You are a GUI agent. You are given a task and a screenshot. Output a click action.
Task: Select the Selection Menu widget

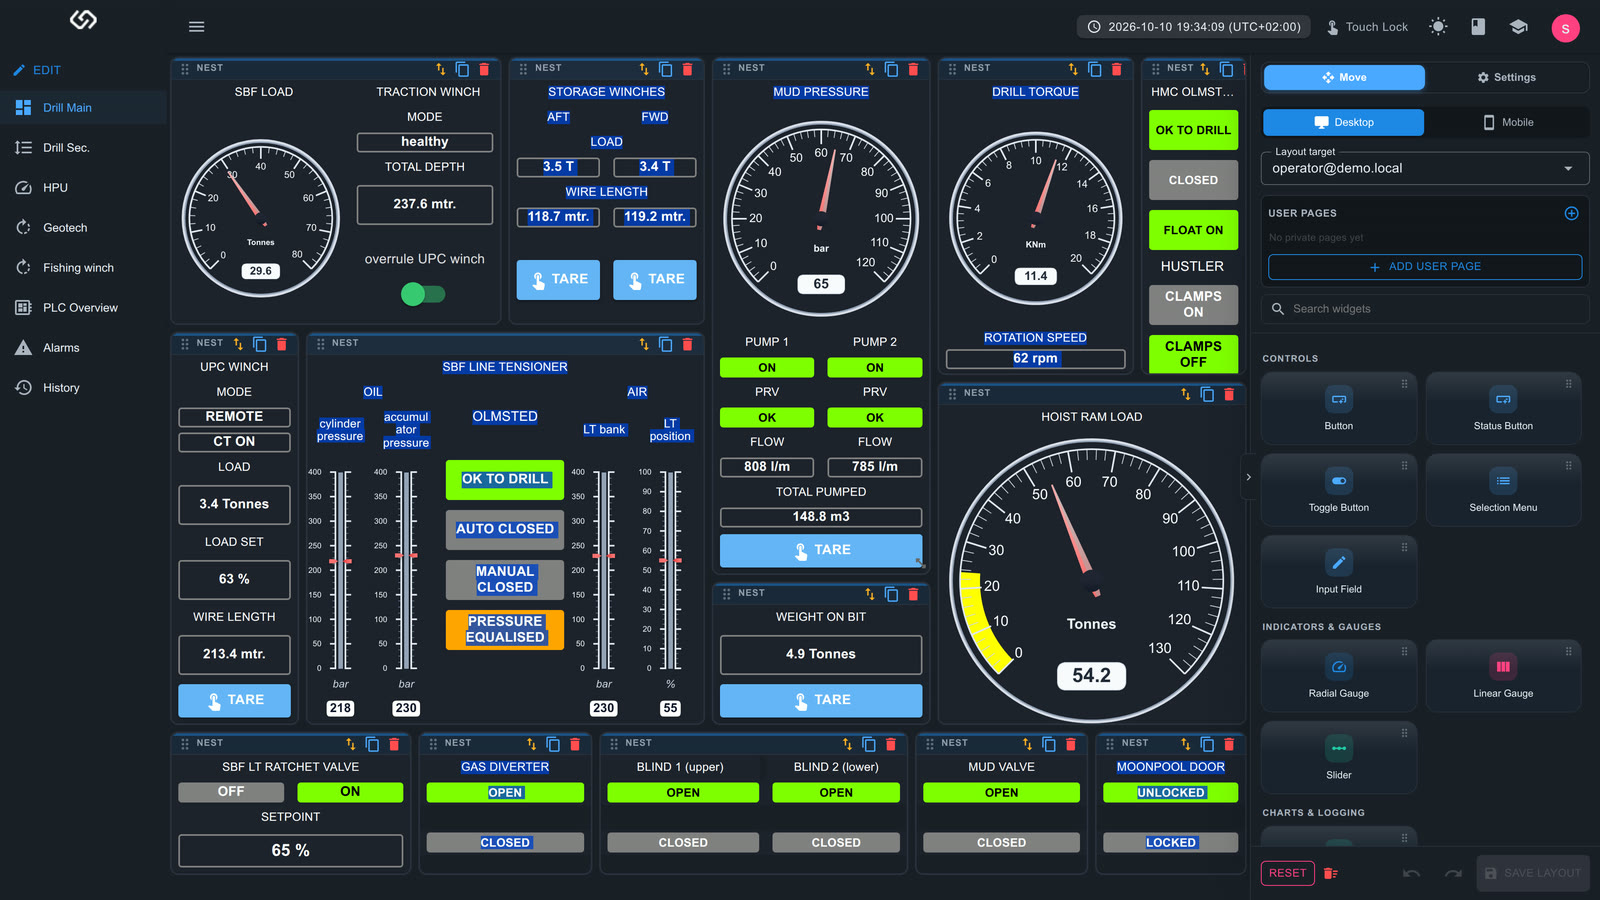coord(1503,490)
